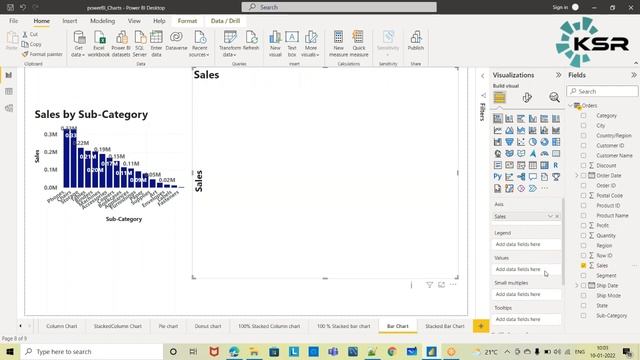Check the City field checkbox
The image size is (640, 360).
click(x=583, y=126)
